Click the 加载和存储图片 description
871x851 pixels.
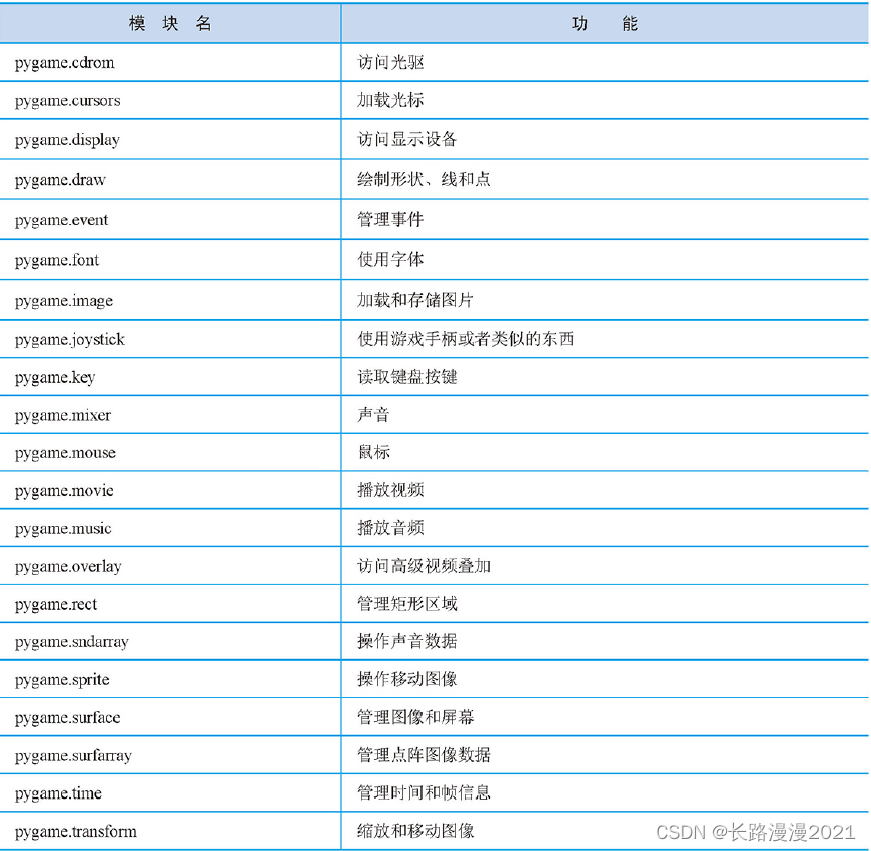click(416, 300)
